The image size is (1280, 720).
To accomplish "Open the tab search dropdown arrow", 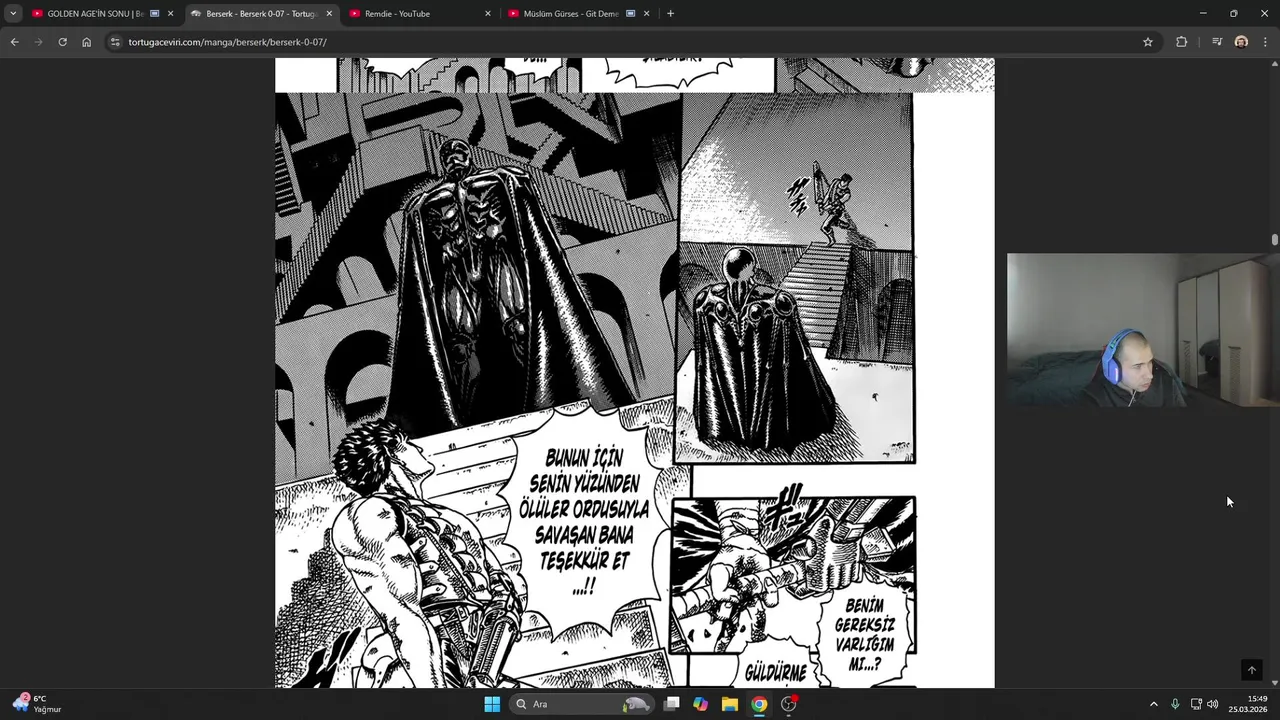I will point(13,14).
